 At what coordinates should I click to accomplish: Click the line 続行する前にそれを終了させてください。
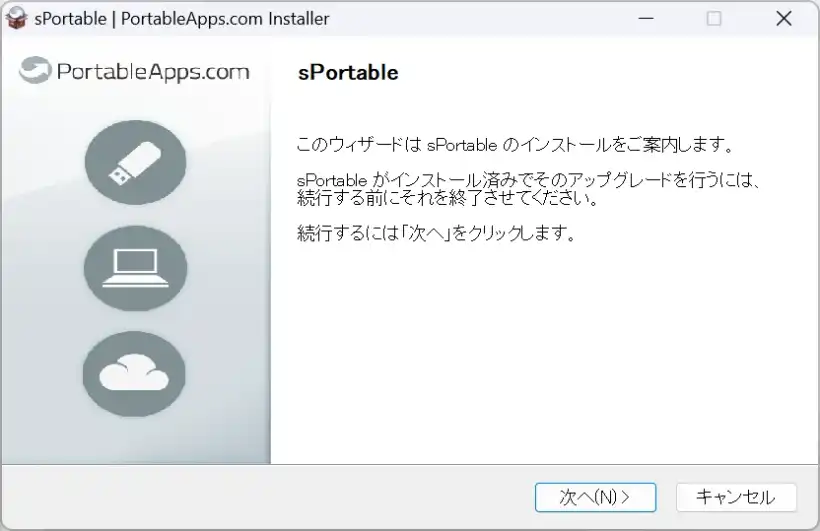pyautogui.click(x=448, y=198)
